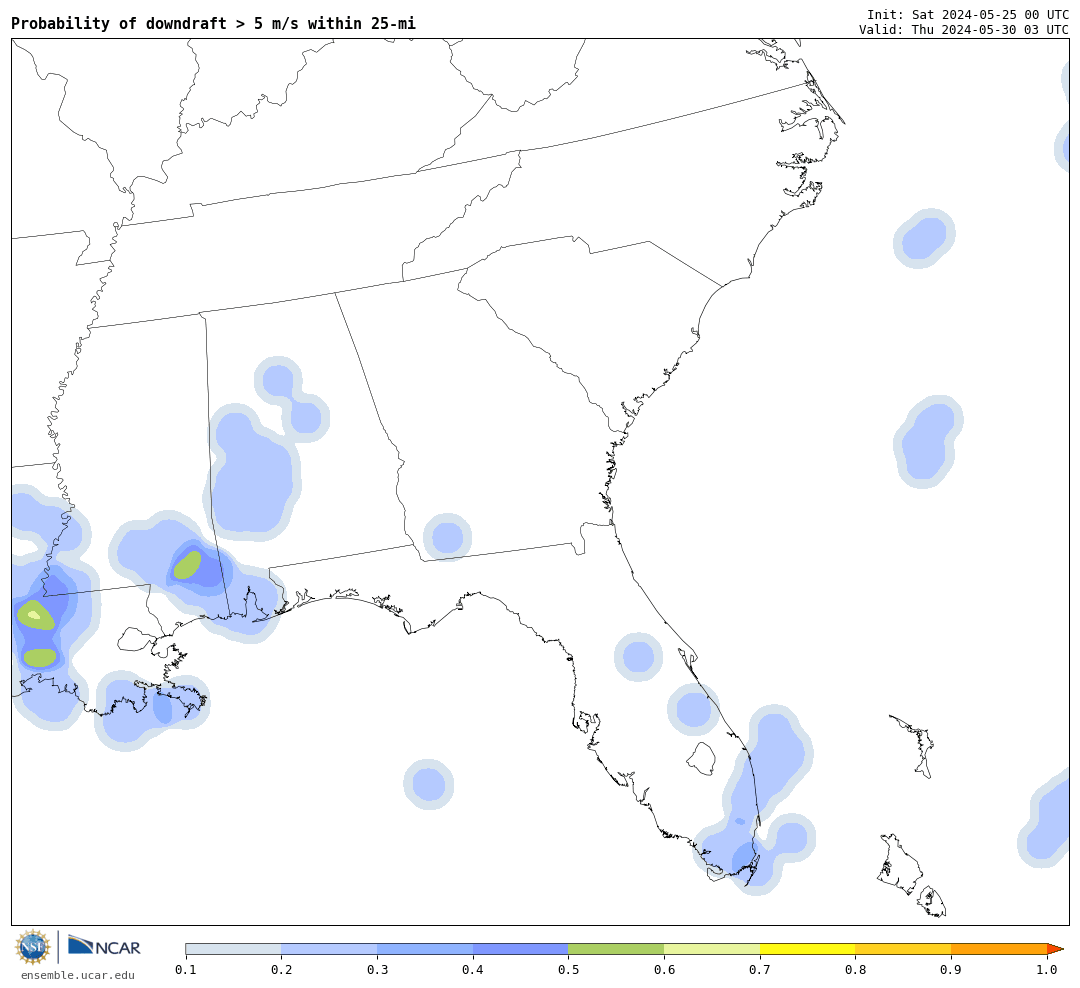
Task: Click the Init time text
Action: click(968, 14)
